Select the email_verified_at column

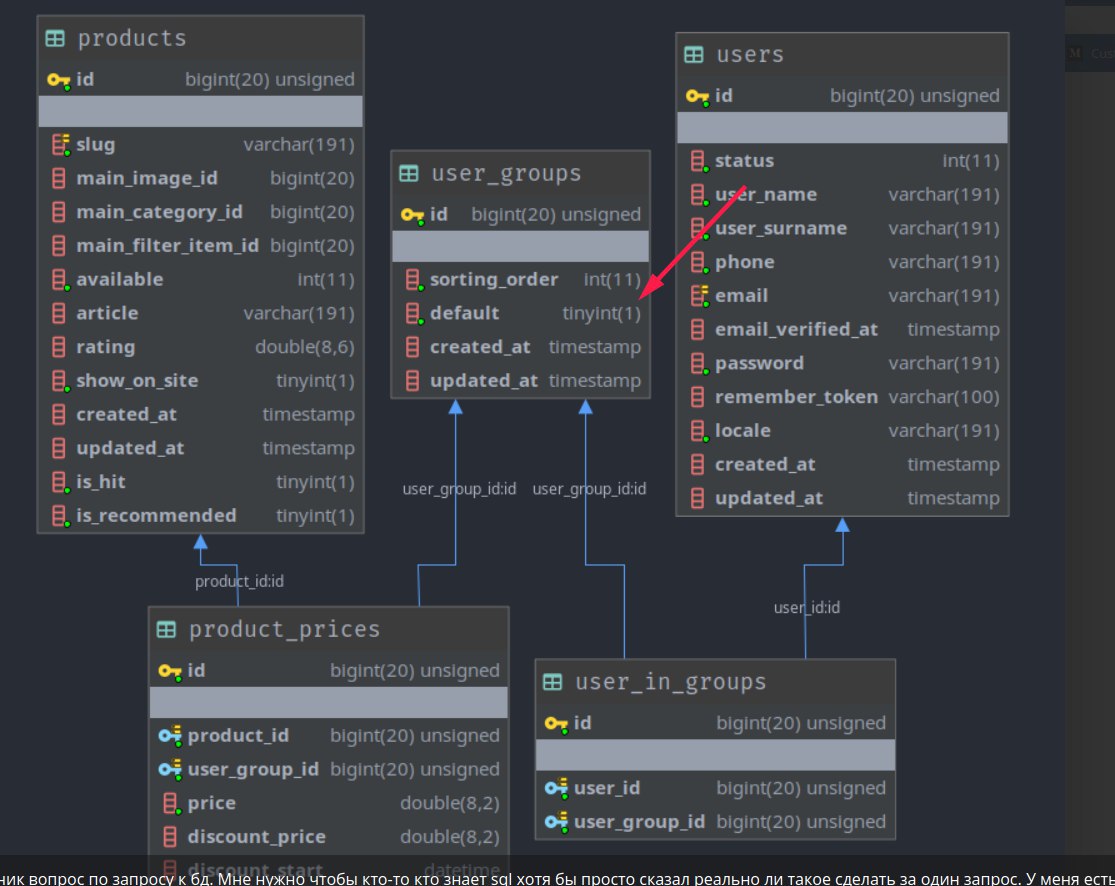842,330
